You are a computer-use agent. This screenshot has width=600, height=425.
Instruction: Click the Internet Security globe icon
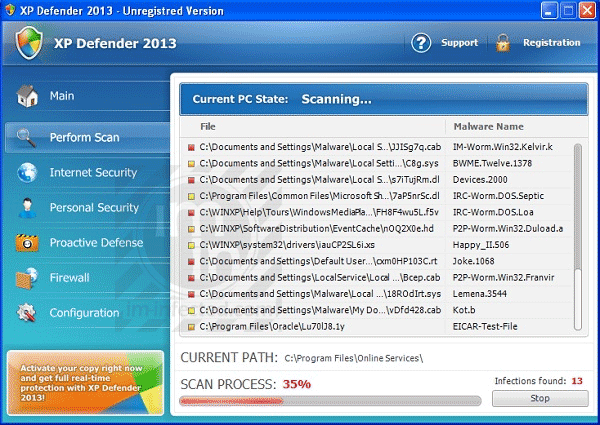click(27, 173)
